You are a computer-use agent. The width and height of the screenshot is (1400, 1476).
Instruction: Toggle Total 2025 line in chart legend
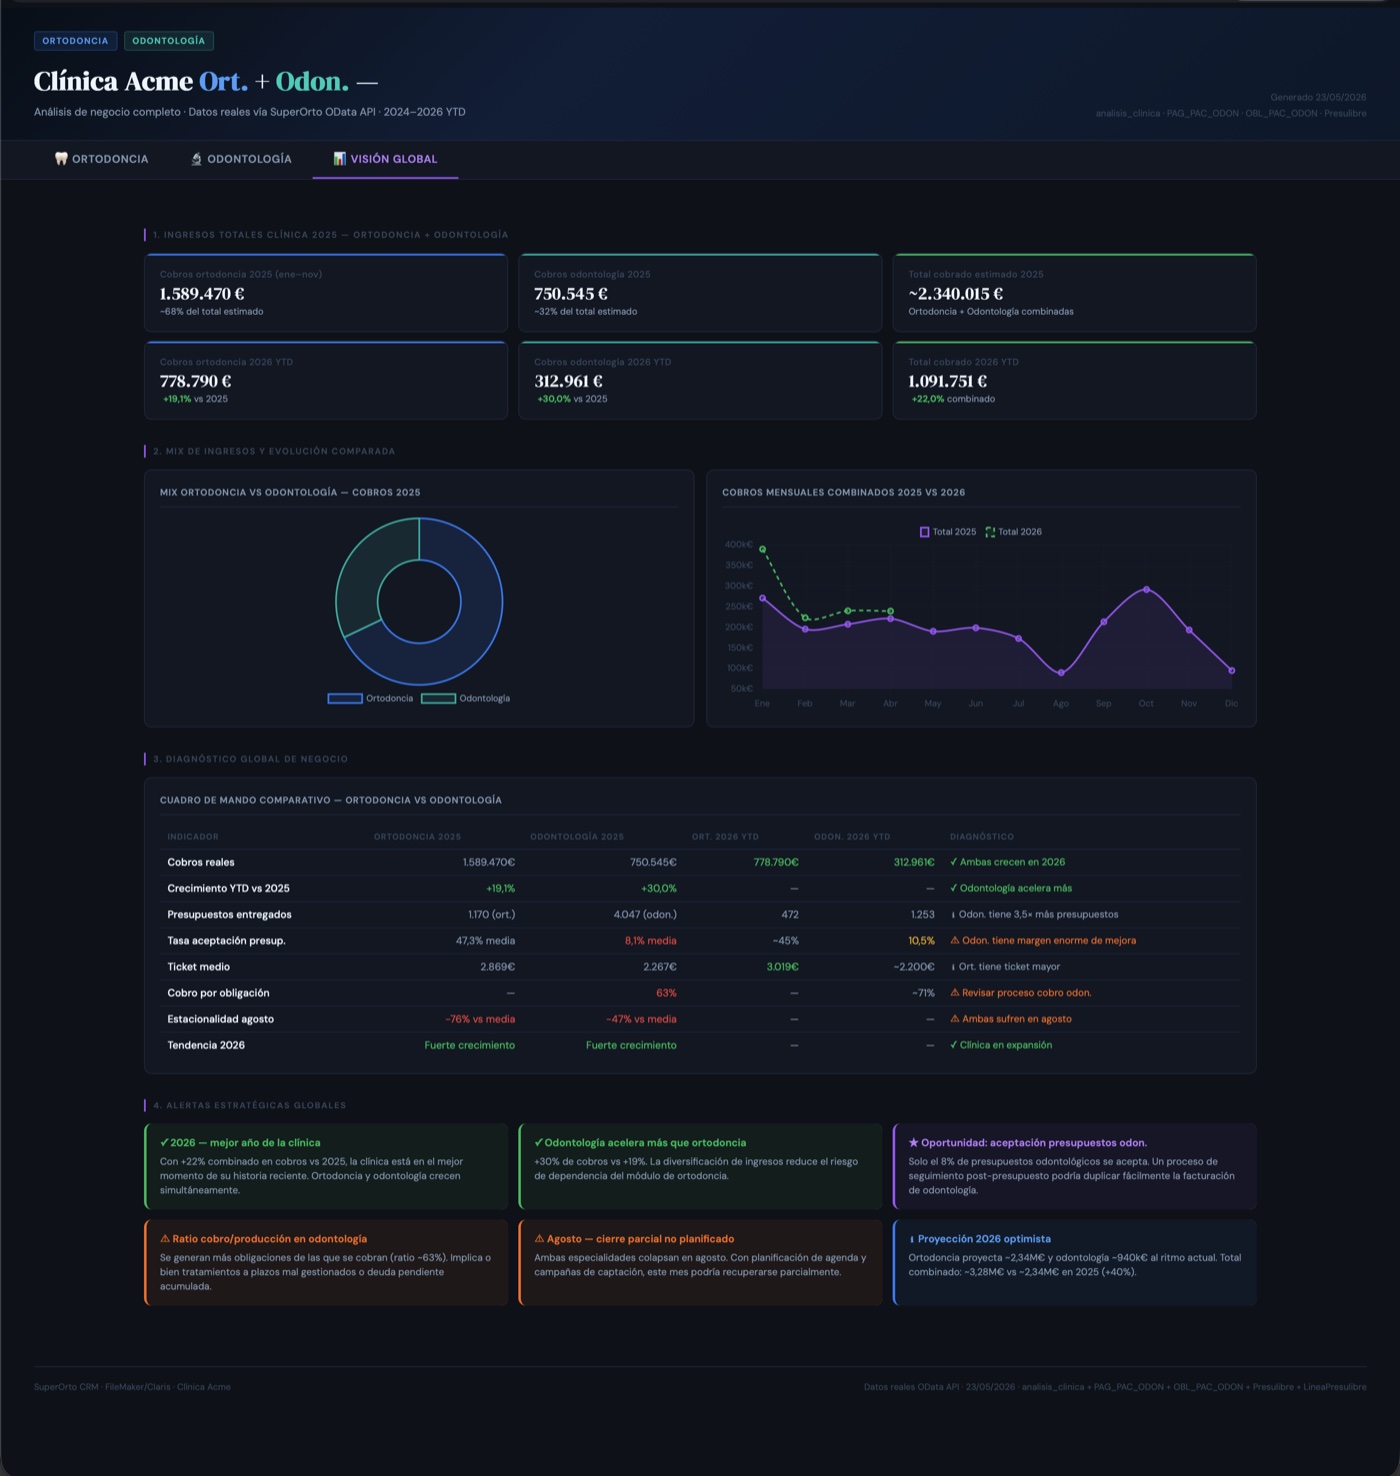(948, 532)
